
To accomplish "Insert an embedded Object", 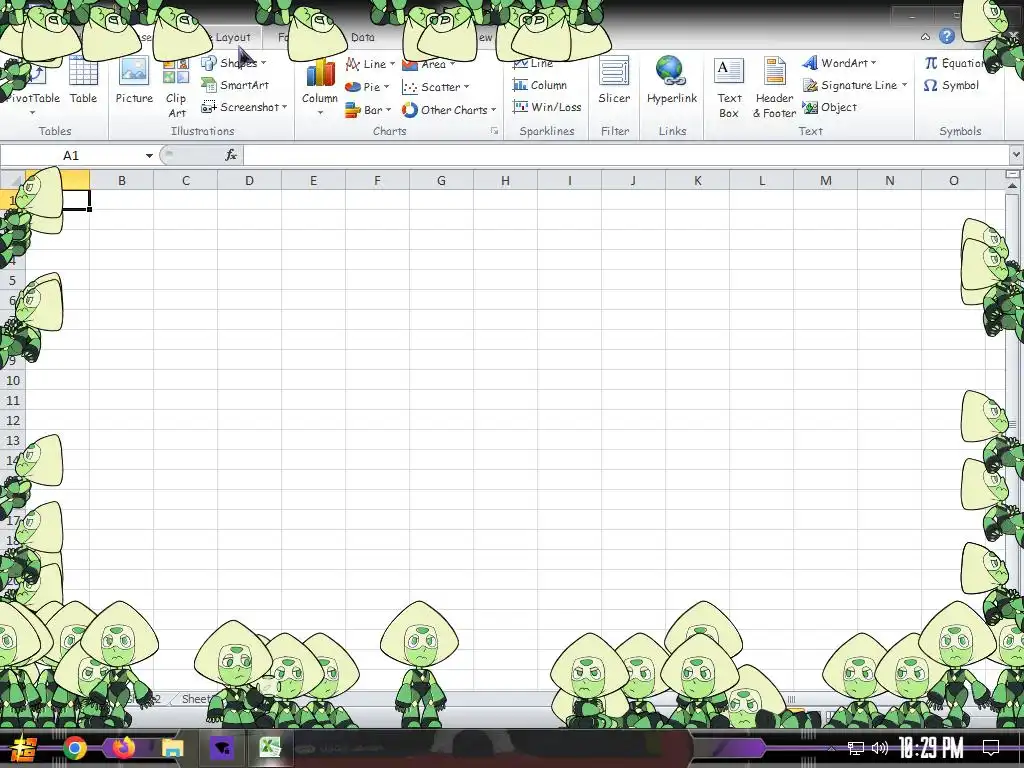I will coord(829,107).
